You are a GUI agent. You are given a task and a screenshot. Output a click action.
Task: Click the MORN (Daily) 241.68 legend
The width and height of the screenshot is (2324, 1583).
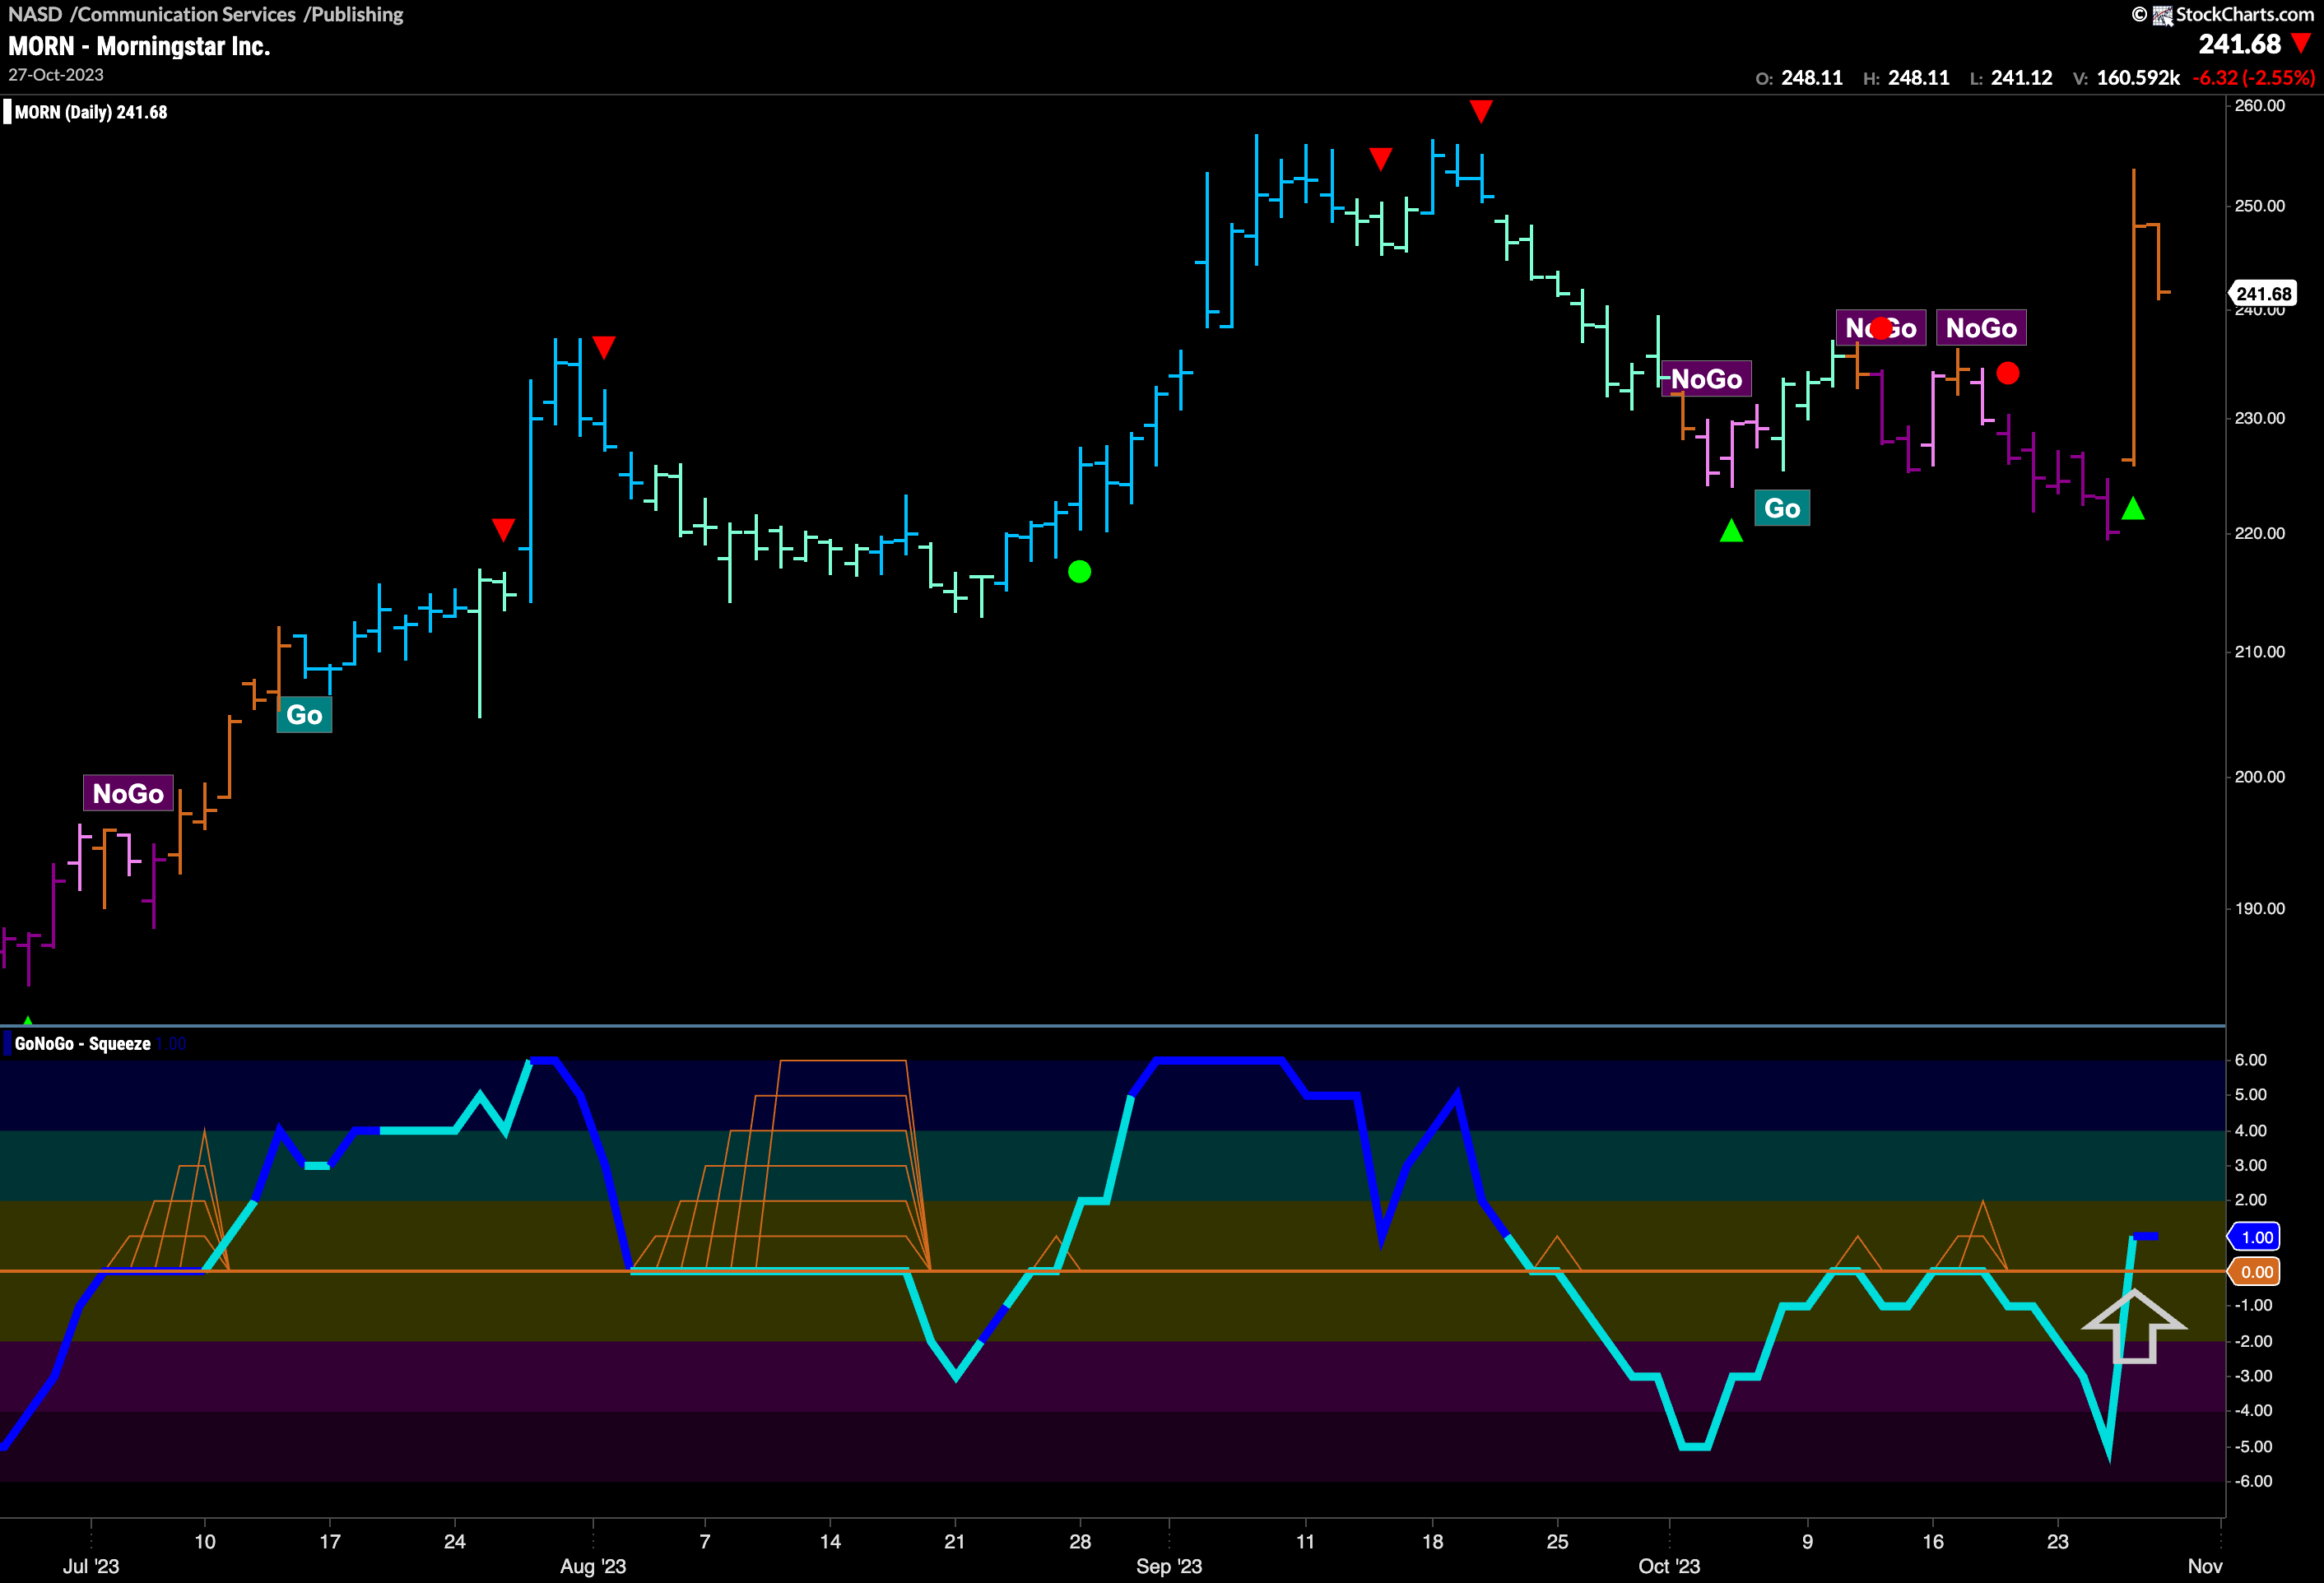coord(91,112)
